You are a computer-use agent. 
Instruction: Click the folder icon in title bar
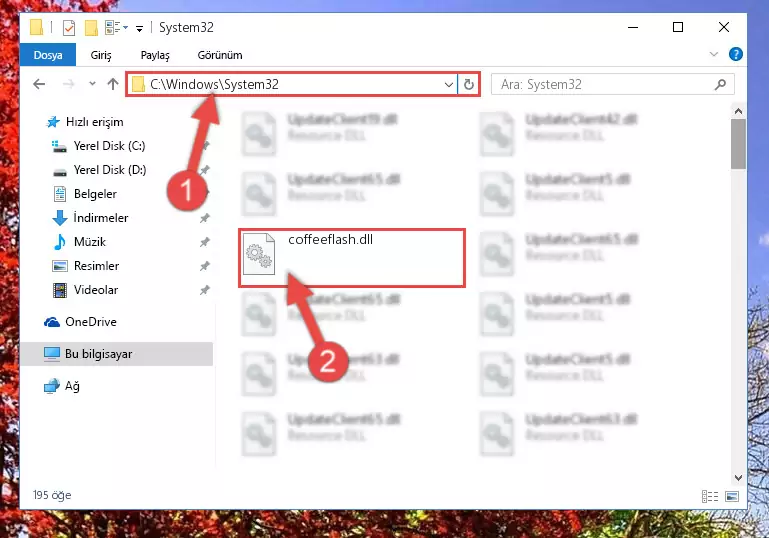[x=37, y=27]
